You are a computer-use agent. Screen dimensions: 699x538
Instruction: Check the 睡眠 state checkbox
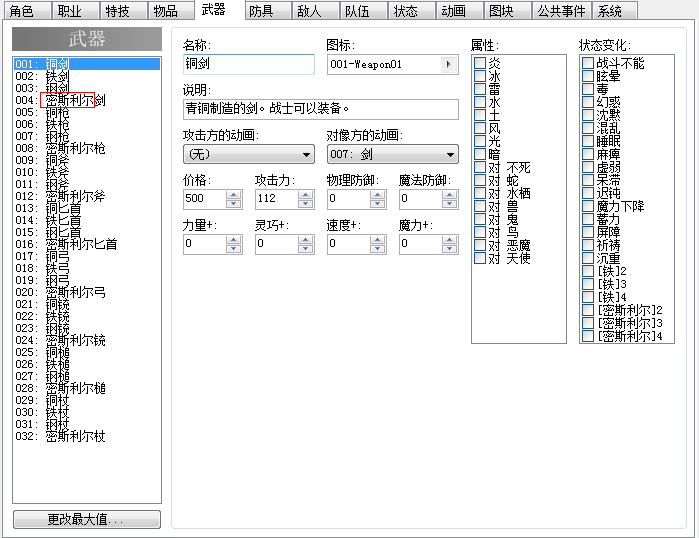tap(588, 141)
